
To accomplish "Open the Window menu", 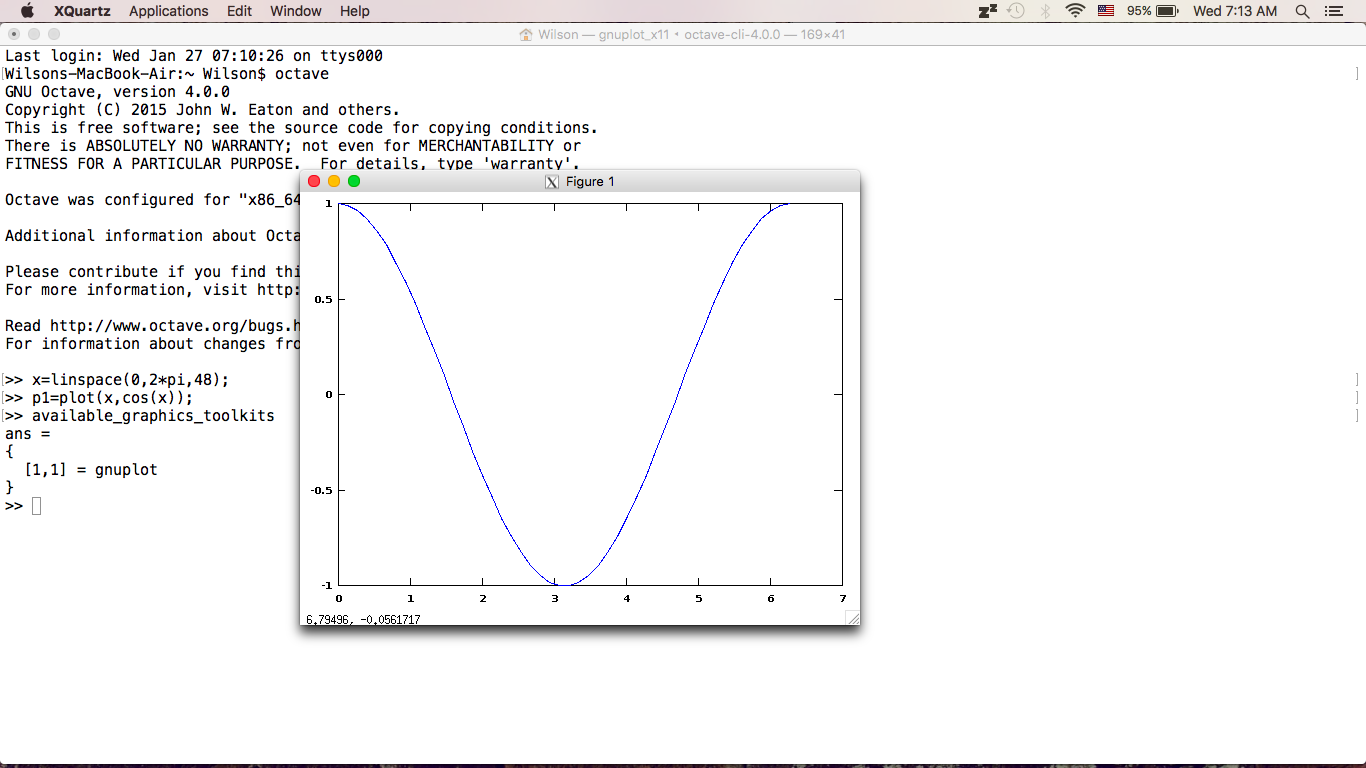I will click(x=296, y=11).
